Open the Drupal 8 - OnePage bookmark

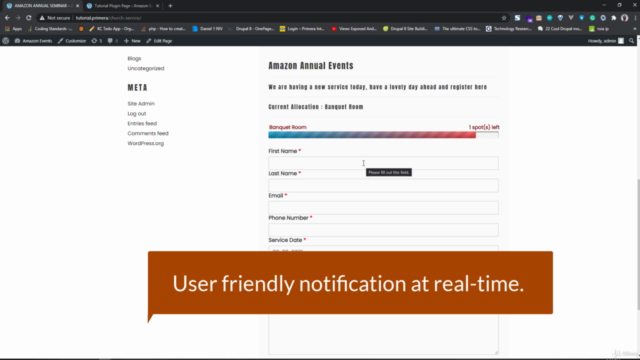[x=251, y=29]
